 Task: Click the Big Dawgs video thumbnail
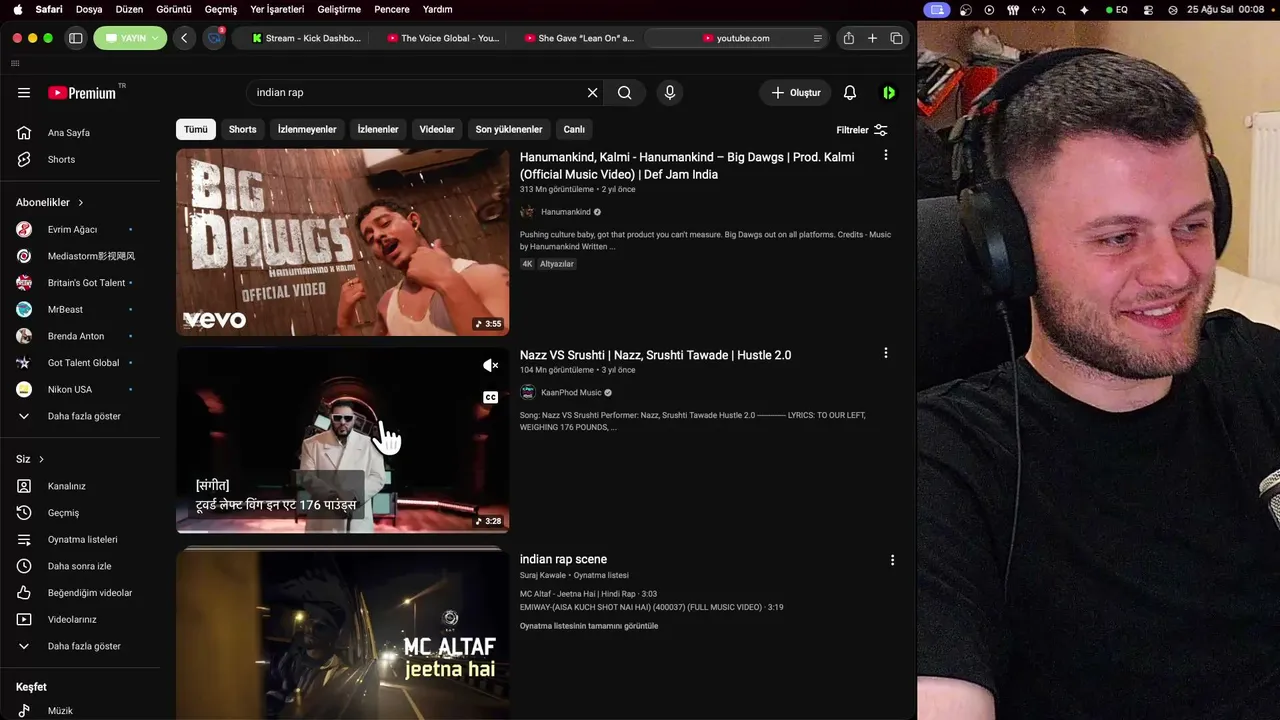pyautogui.click(x=342, y=242)
